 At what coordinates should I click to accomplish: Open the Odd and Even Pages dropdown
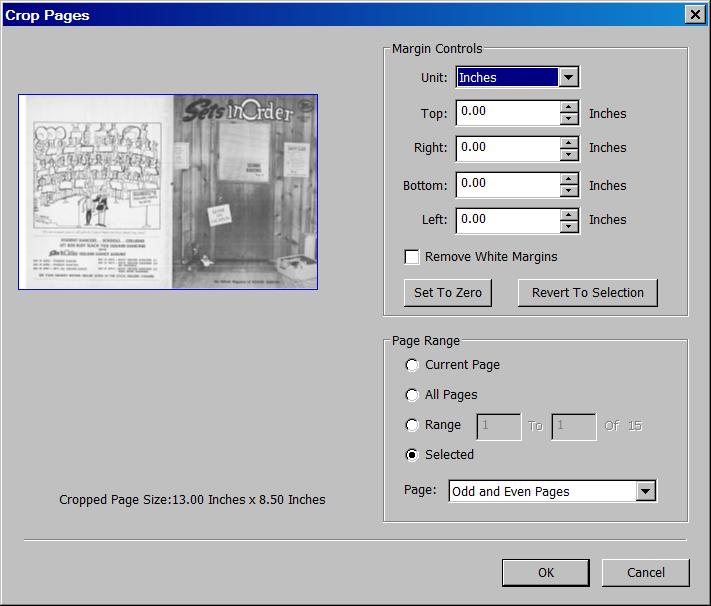click(552, 491)
